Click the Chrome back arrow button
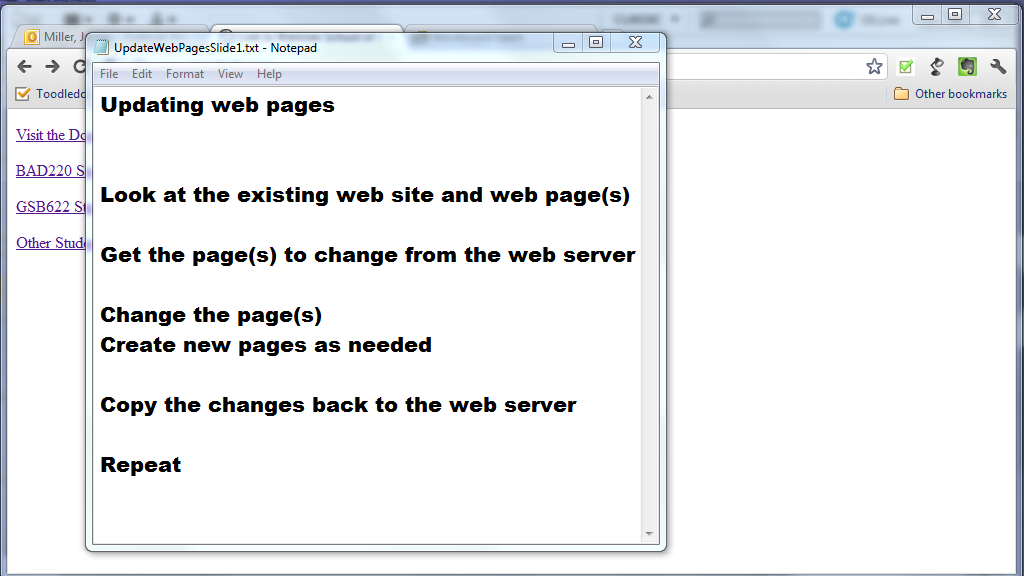This screenshot has width=1024, height=576. 25,67
